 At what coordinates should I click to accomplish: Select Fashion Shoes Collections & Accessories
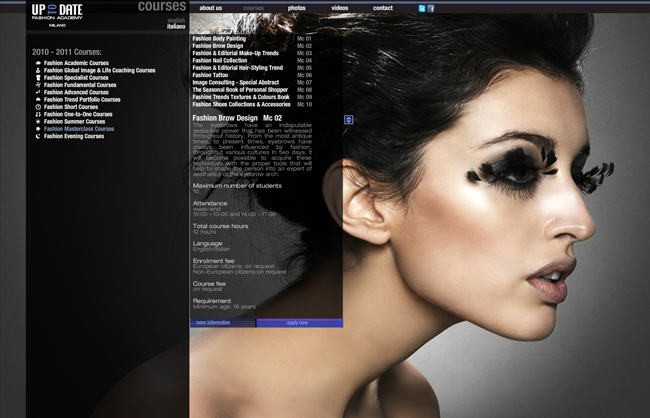click(252, 104)
